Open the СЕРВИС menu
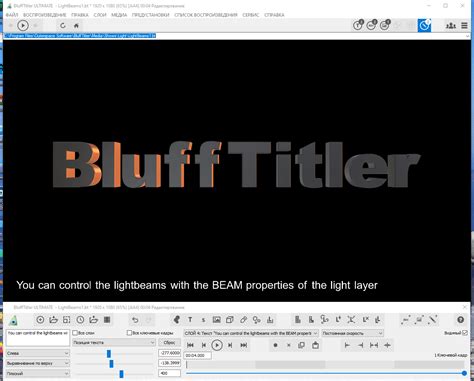 (251, 15)
